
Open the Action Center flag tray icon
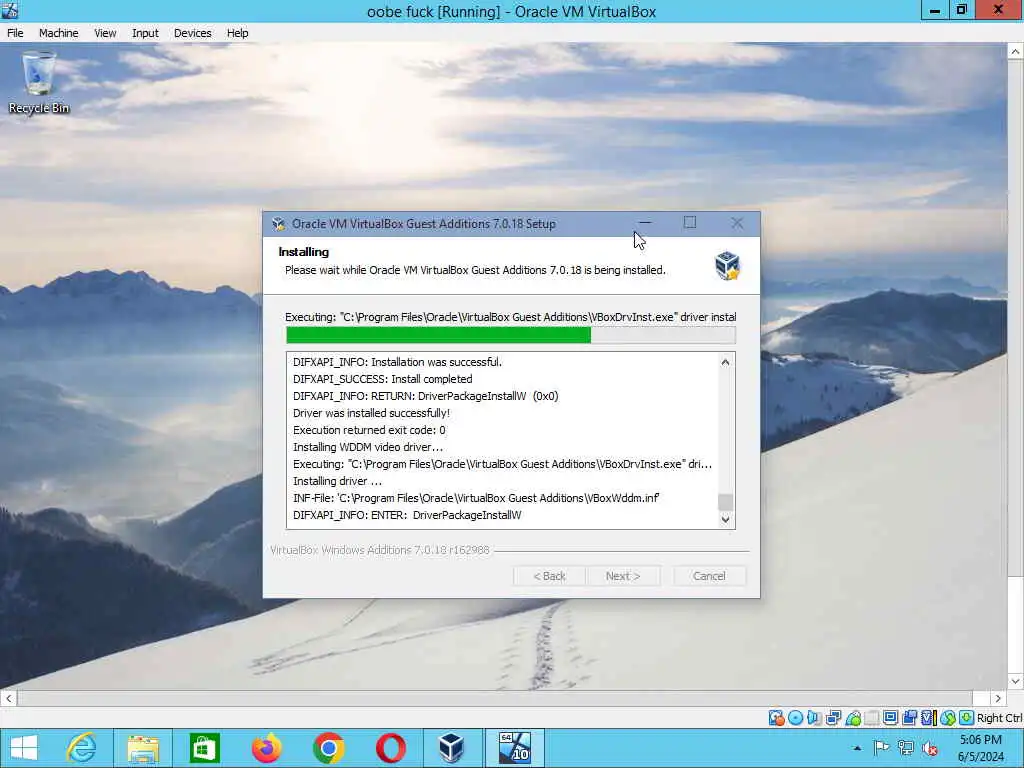point(881,748)
